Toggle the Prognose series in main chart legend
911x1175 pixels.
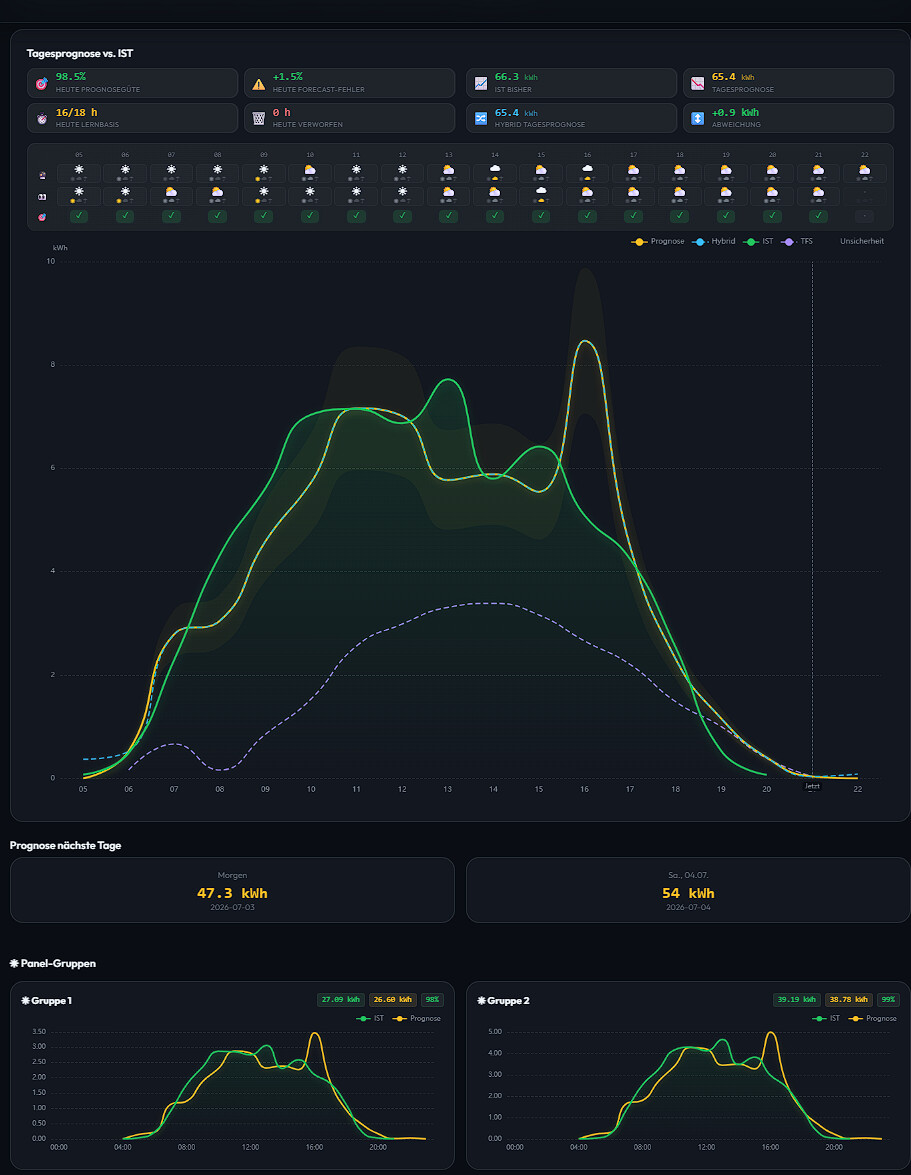tap(659, 241)
